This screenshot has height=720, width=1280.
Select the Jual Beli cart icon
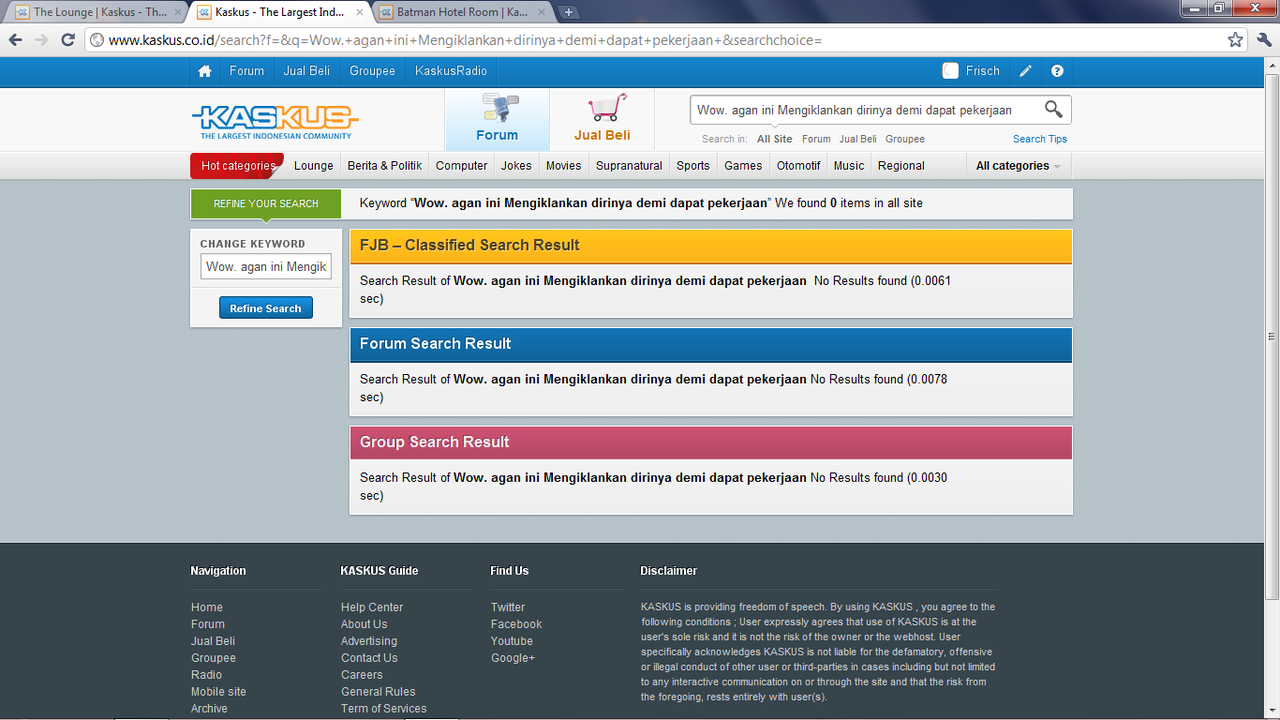coord(602,119)
